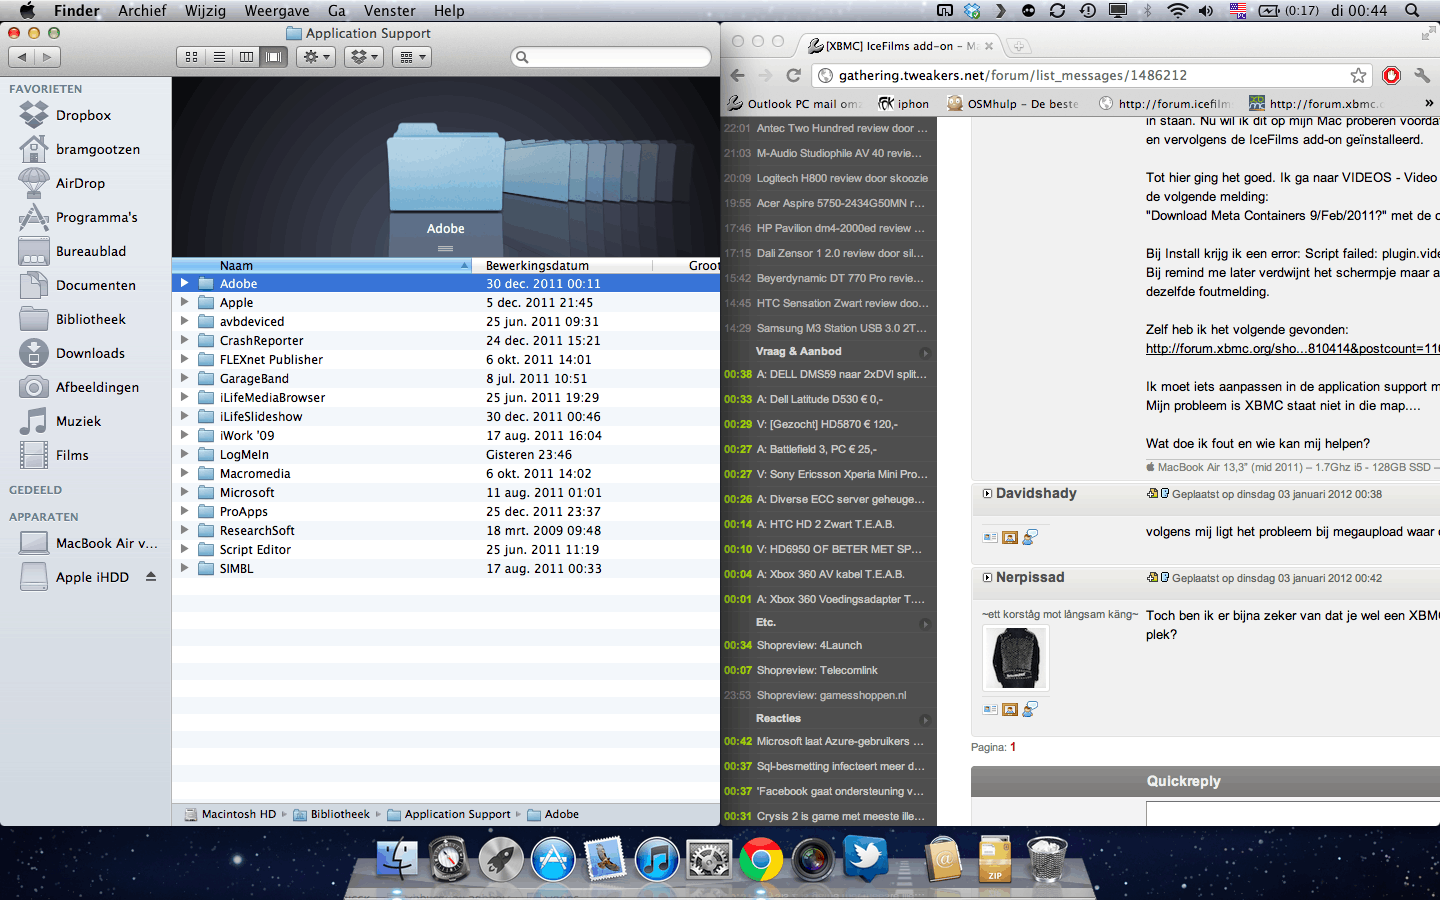Go back in the Finder window
Screen dimensions: 1440x900
[x=22, y=57]
